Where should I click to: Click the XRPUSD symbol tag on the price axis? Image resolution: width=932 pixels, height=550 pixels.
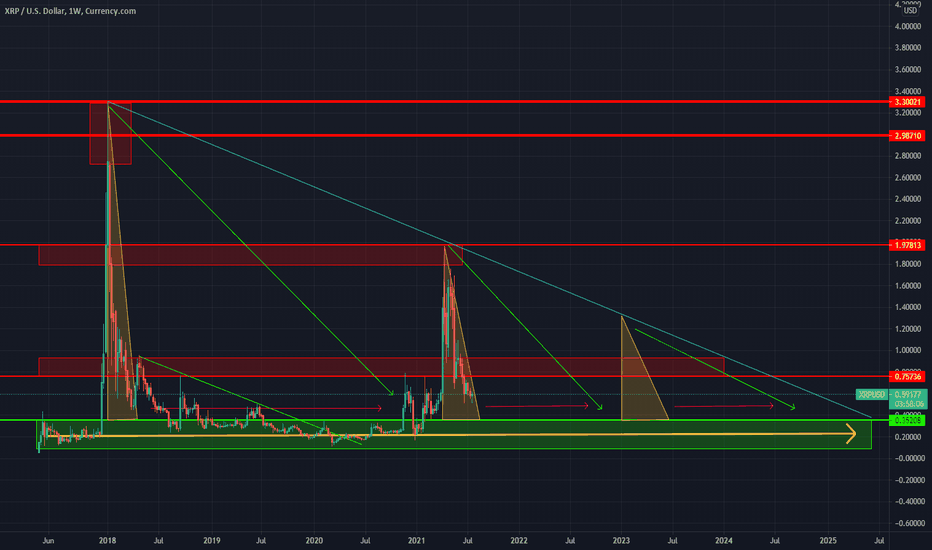(x=871, y=394)
